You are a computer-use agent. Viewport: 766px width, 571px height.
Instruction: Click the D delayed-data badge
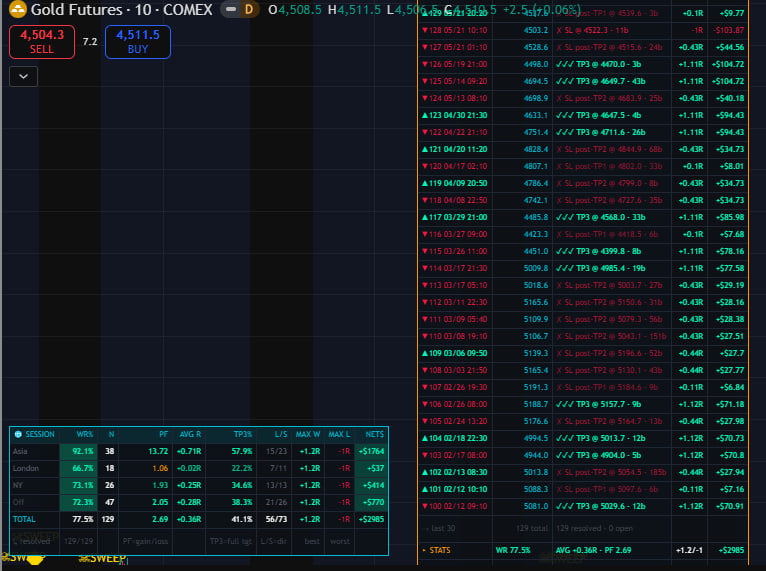[x=249, y=9]
